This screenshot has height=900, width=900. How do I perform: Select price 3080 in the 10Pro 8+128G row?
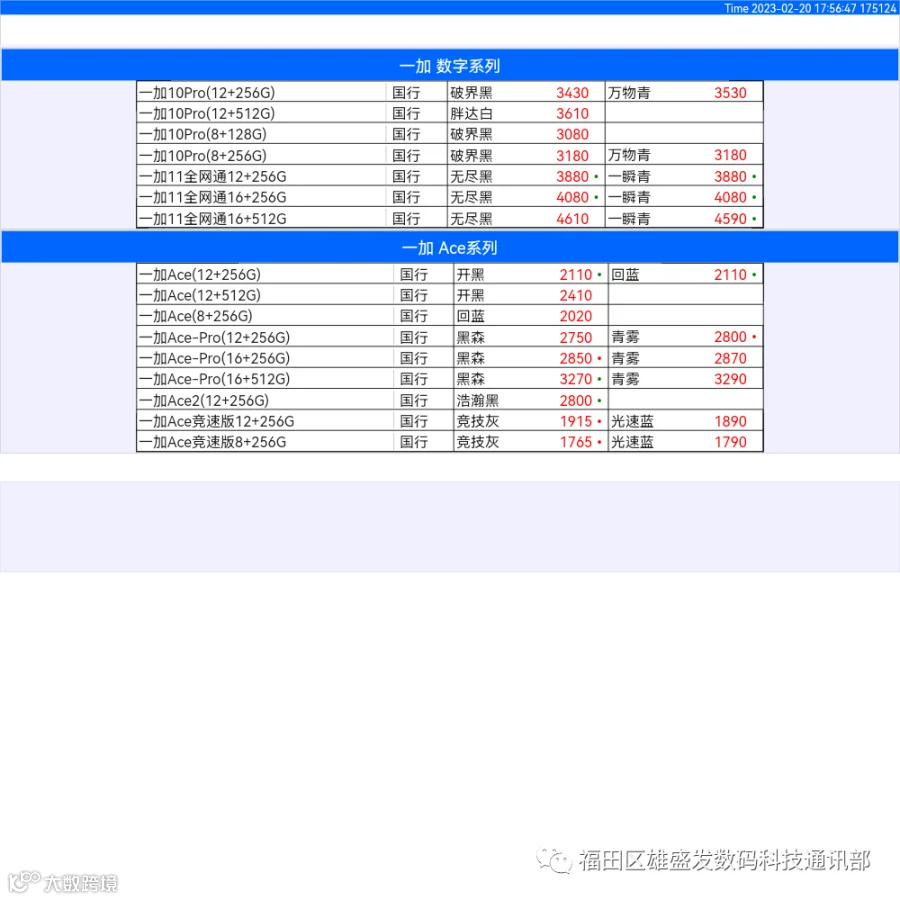click(x=572, y=134)
